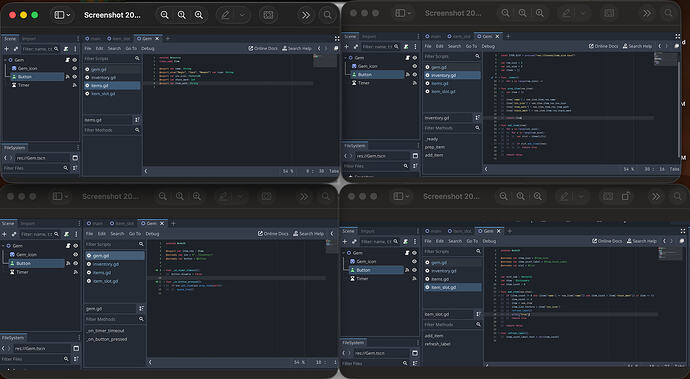This screenshot has width=690, height=379.
Task: Collapse the Gem tree node in the inventory.gd window
Action: coord(345,58)
